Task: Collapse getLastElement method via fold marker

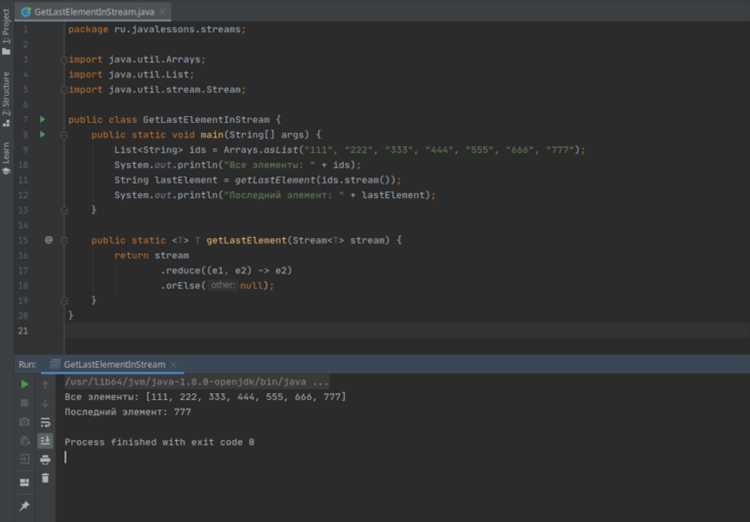Action: [x=64, y=240]
